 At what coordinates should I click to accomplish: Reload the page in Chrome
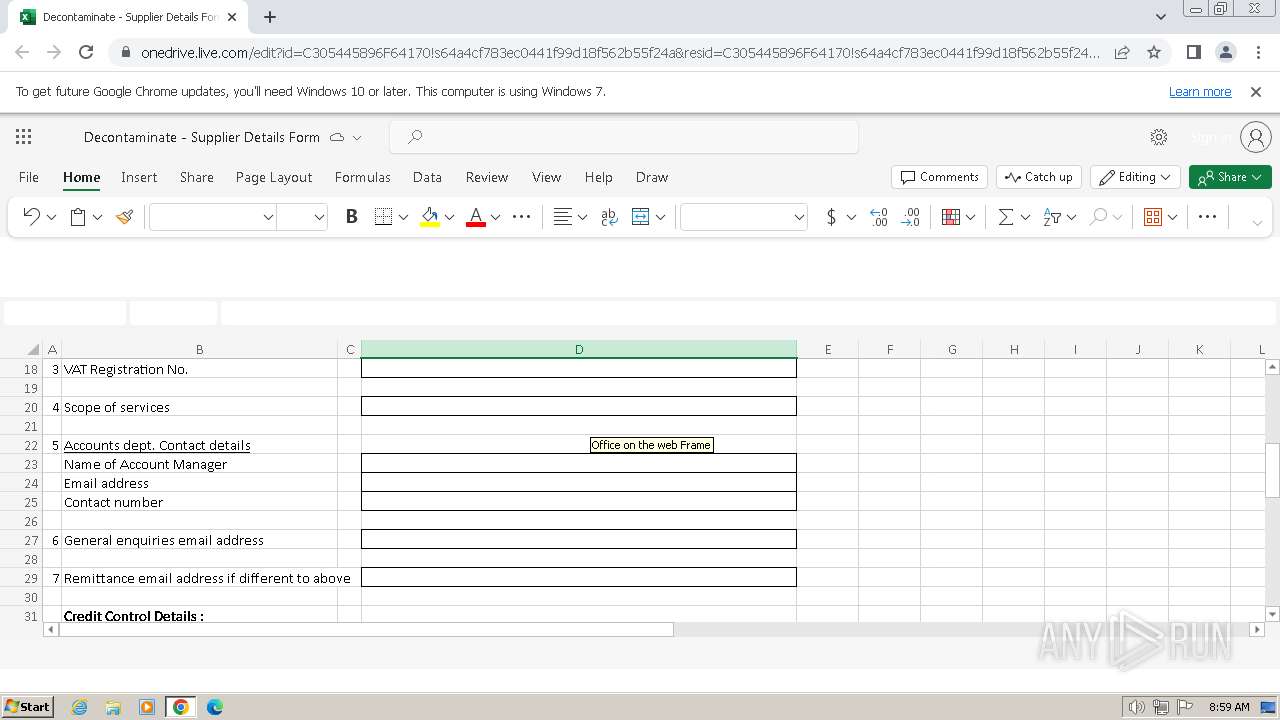click(x=86, y=53)
